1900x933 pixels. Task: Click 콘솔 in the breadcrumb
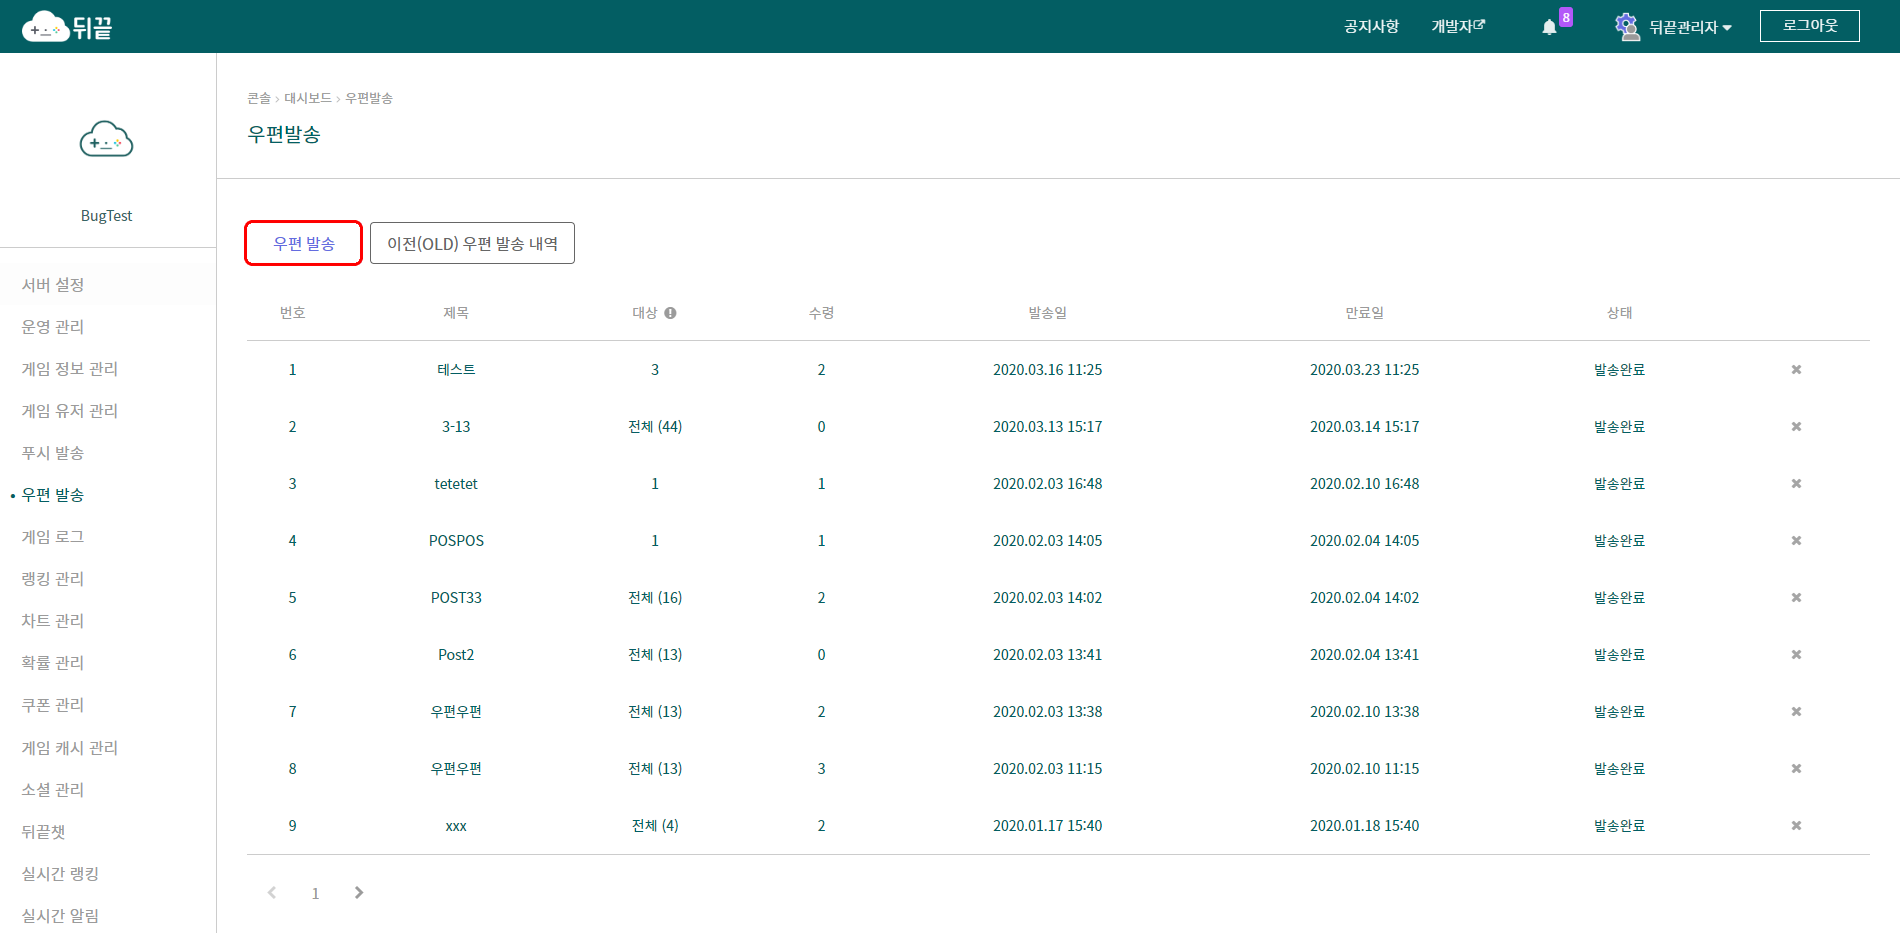[259, 98]
